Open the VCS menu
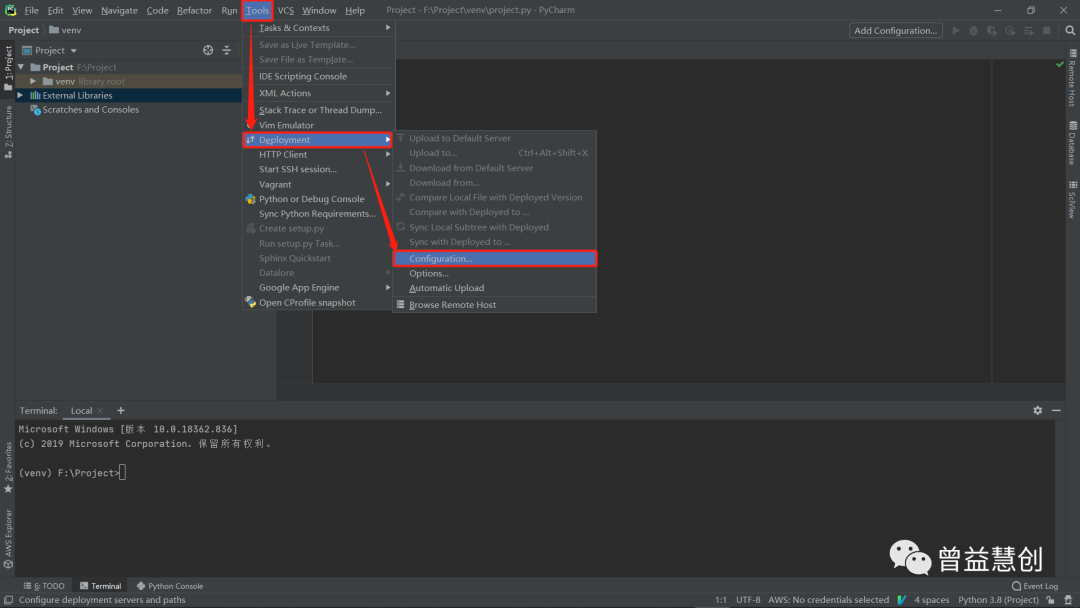The width and height of the screenshot is (1080, 608). click(x=285, y=10)
